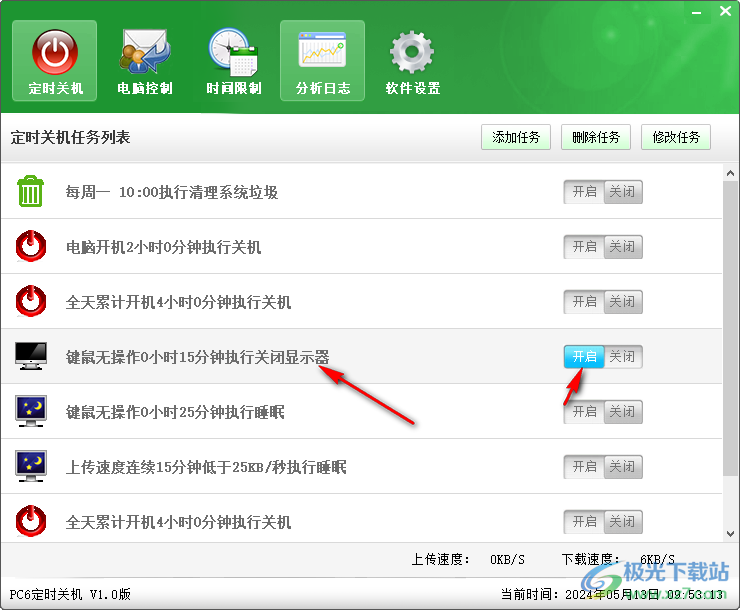The height and width of the screenshot is (610, 740).
Task: Click 删除任务 button
Action: point(596,137)
